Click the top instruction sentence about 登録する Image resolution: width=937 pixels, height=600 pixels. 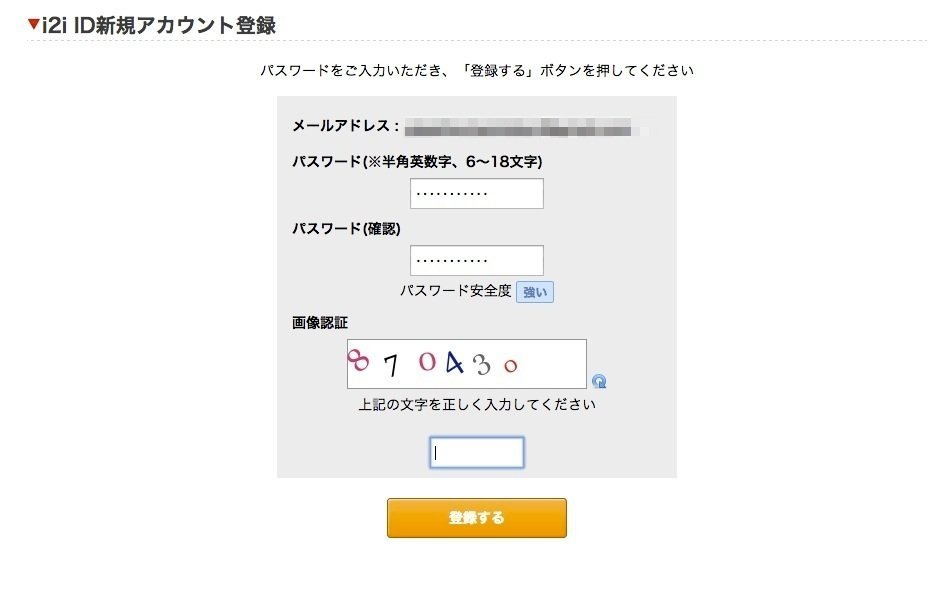coord(477,71)
